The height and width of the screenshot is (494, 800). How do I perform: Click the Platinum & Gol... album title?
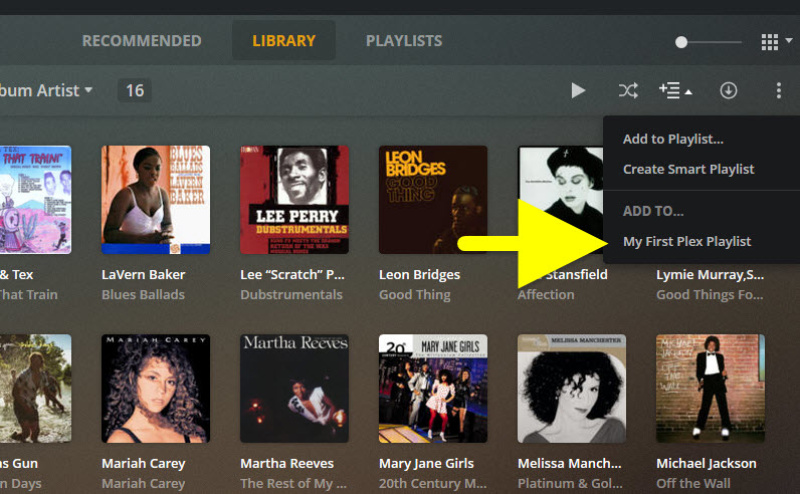click(570, 483)
